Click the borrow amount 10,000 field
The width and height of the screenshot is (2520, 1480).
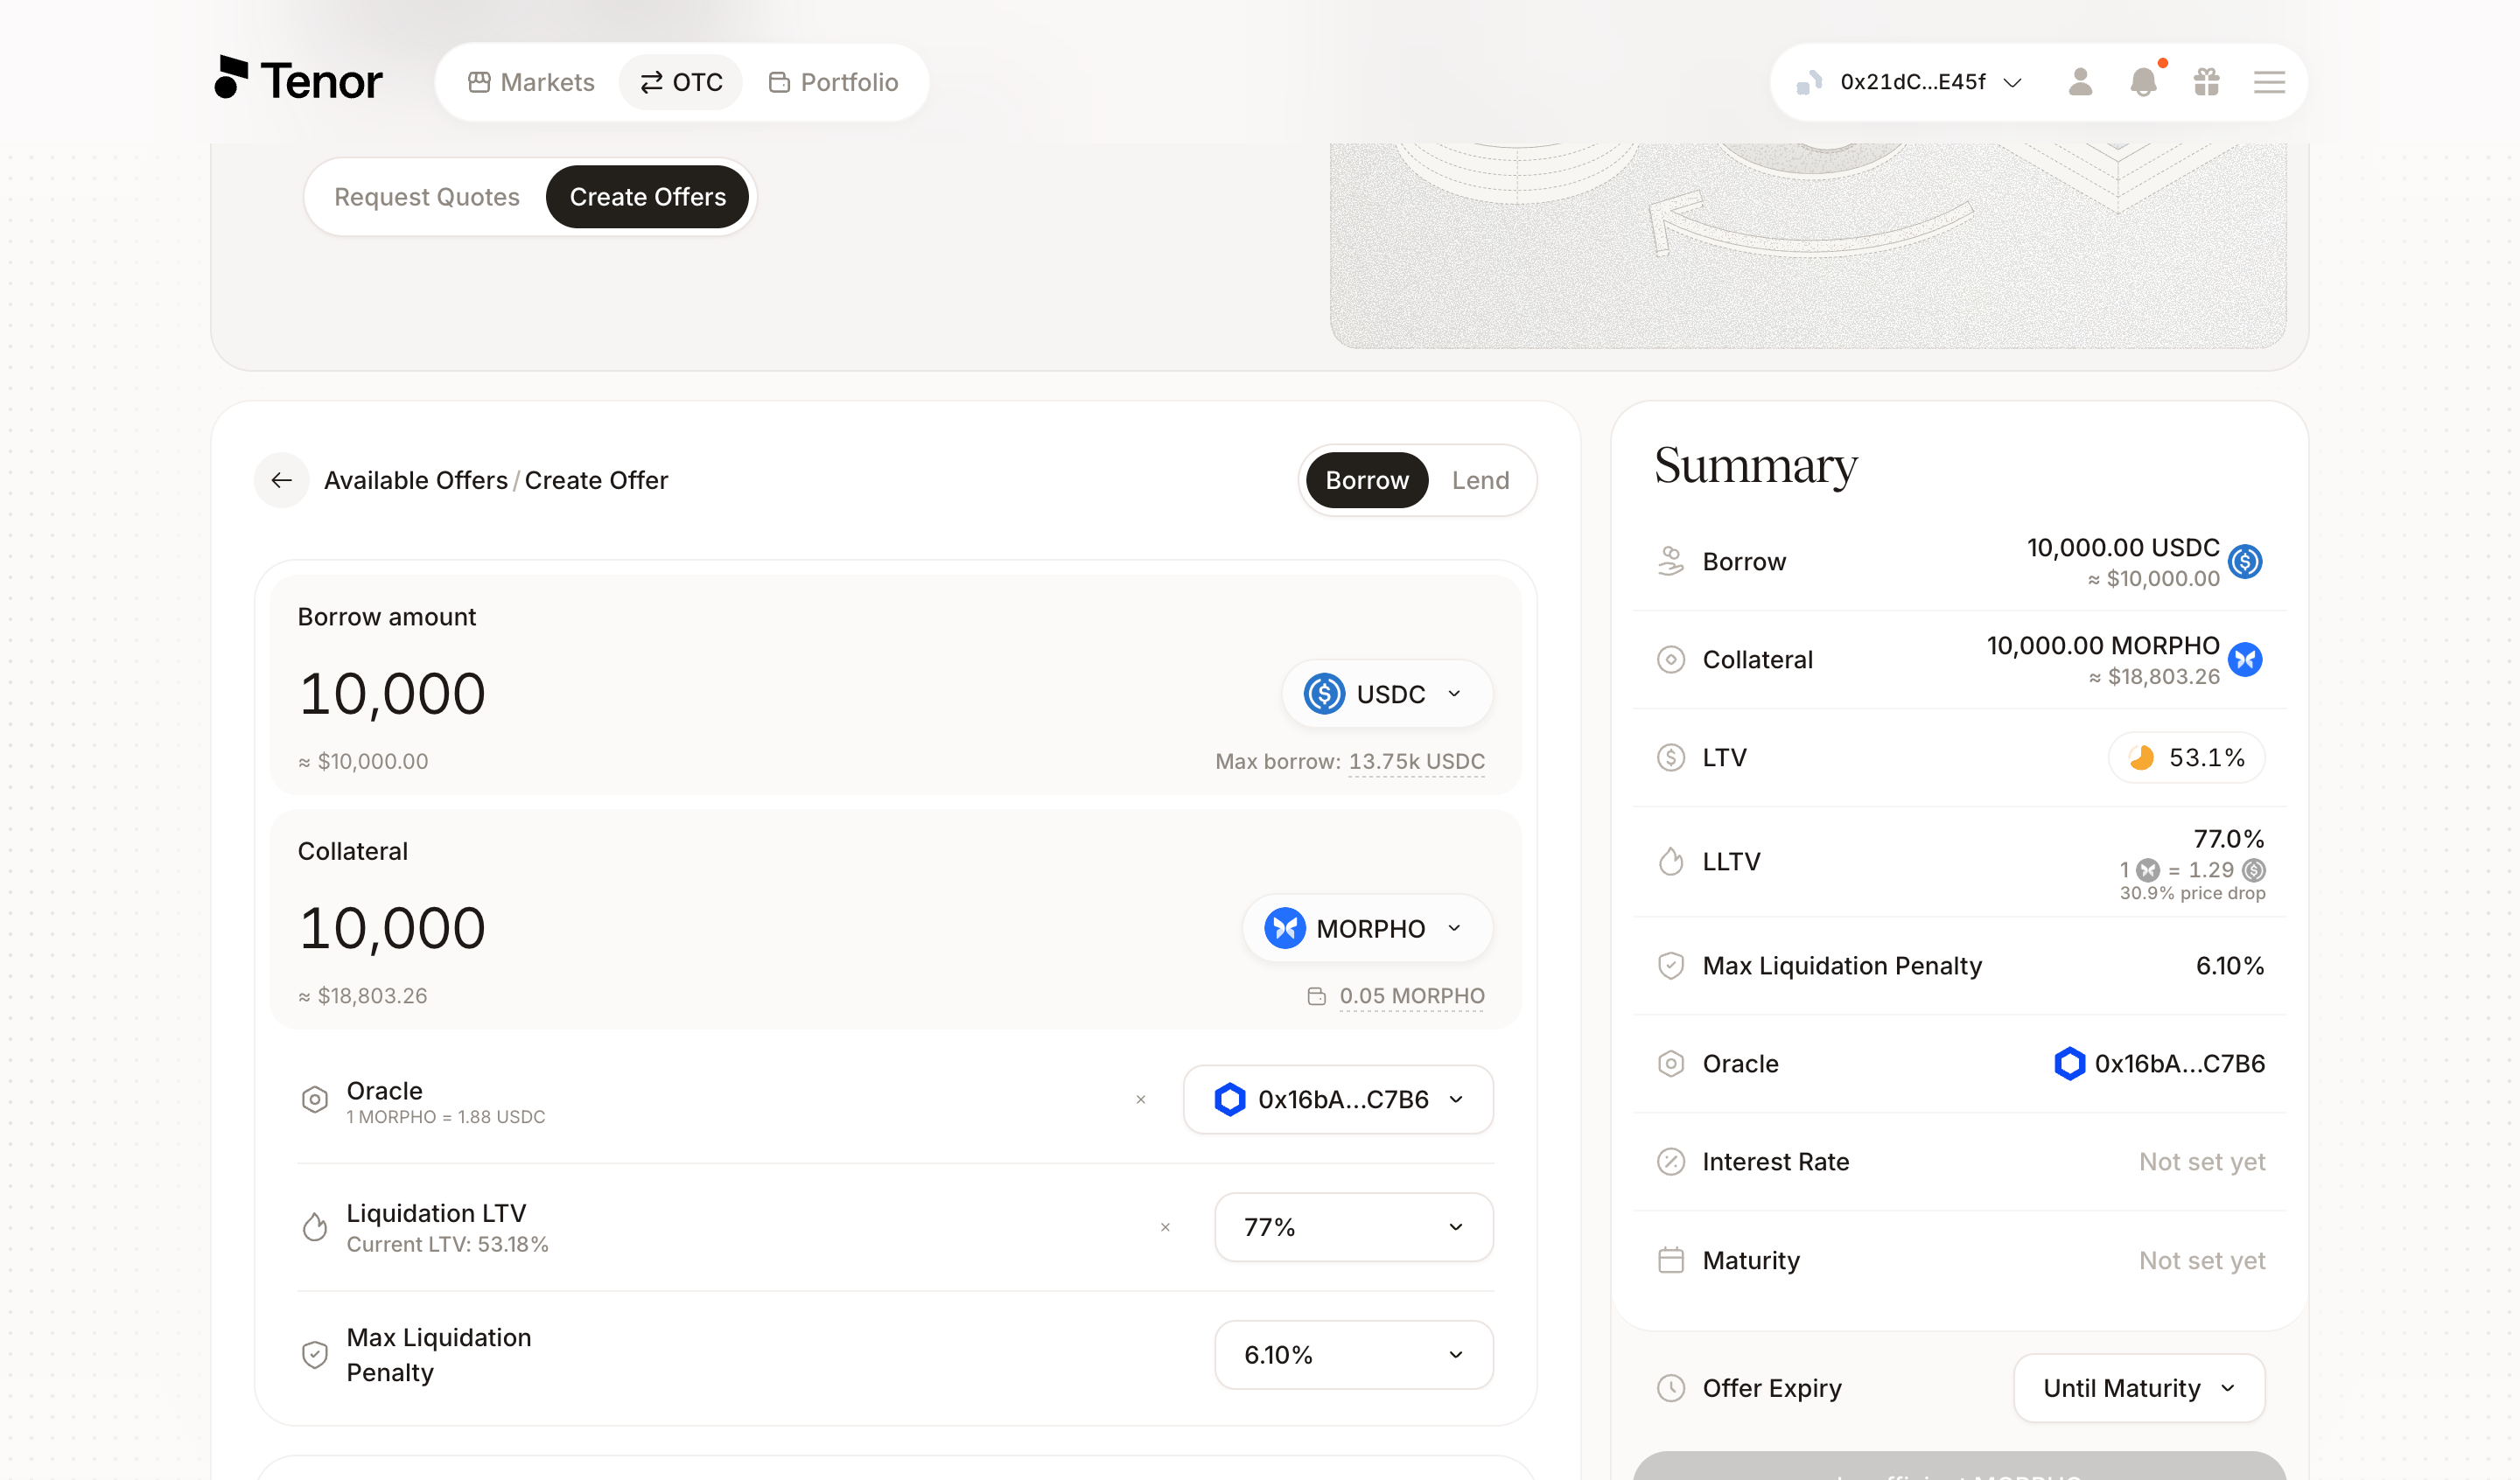[392, 694]
